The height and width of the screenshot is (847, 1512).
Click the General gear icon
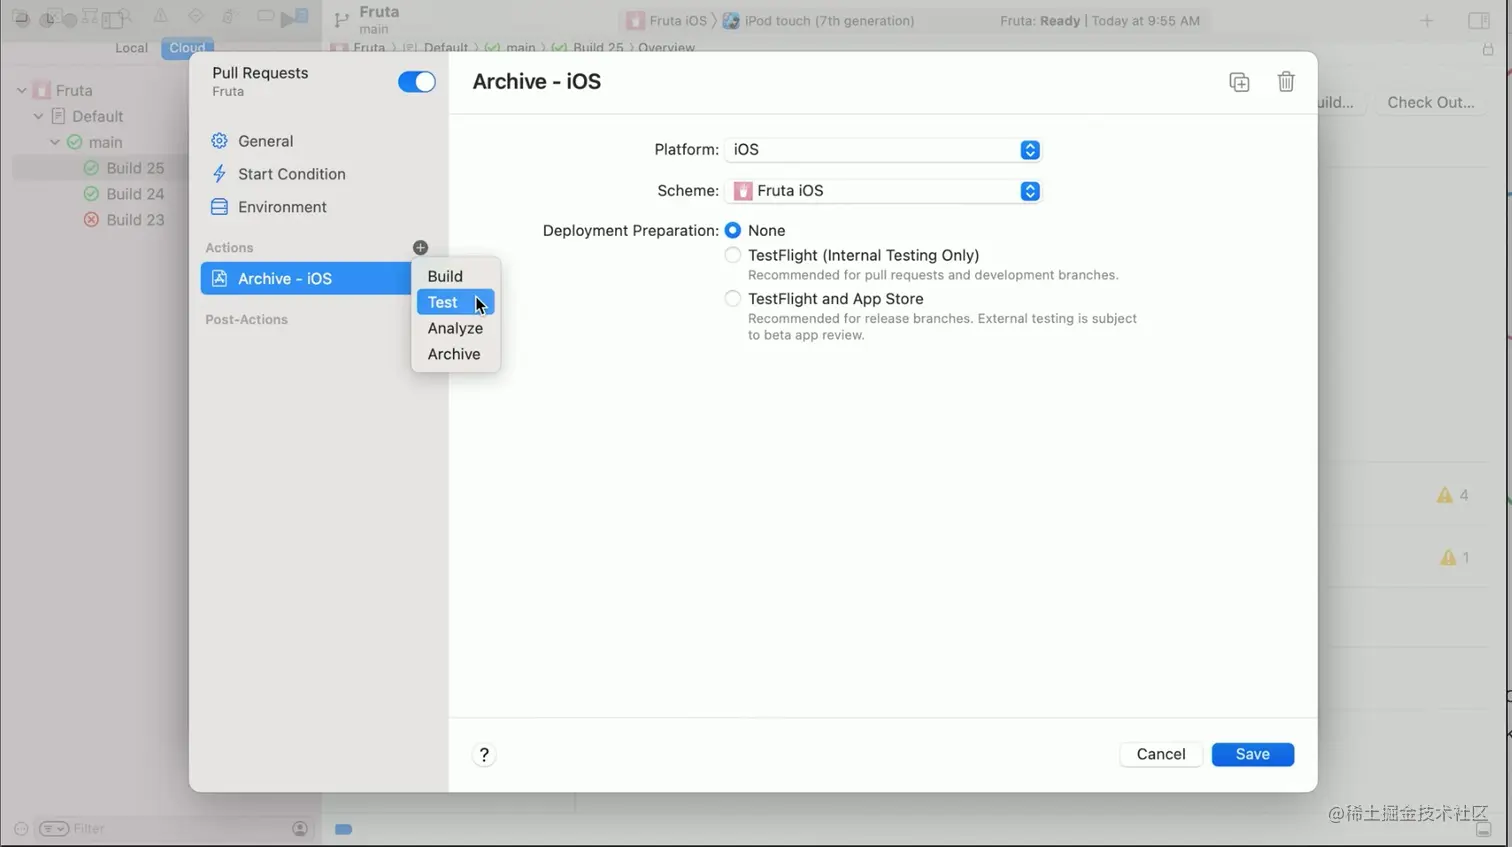click(x=219, y=141)
